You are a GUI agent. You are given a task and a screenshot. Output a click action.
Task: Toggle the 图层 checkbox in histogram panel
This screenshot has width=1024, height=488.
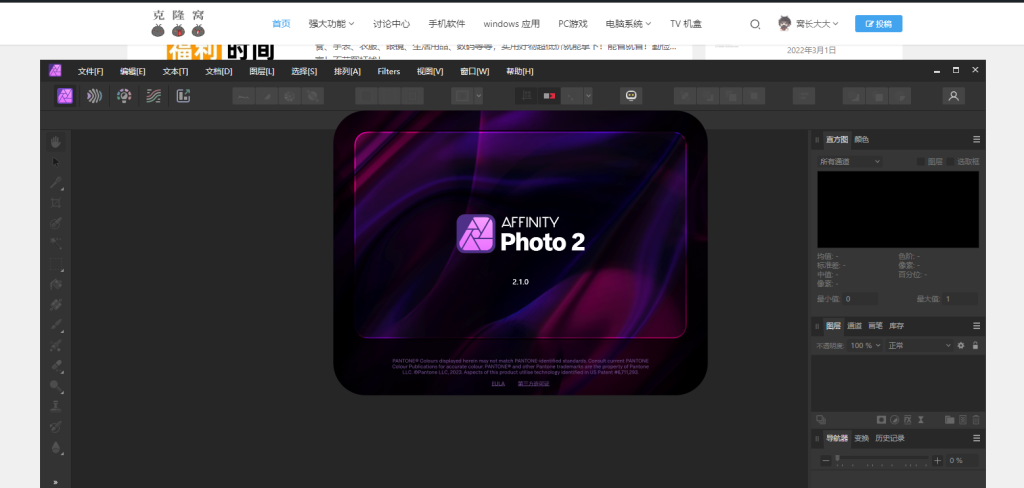(x=921, y=161)
